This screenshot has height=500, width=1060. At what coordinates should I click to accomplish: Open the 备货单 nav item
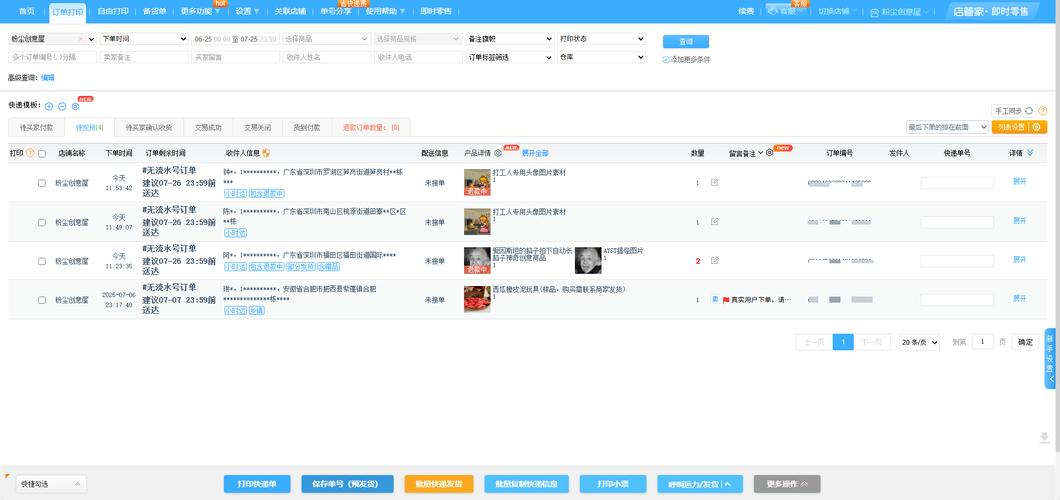[155, 11]
